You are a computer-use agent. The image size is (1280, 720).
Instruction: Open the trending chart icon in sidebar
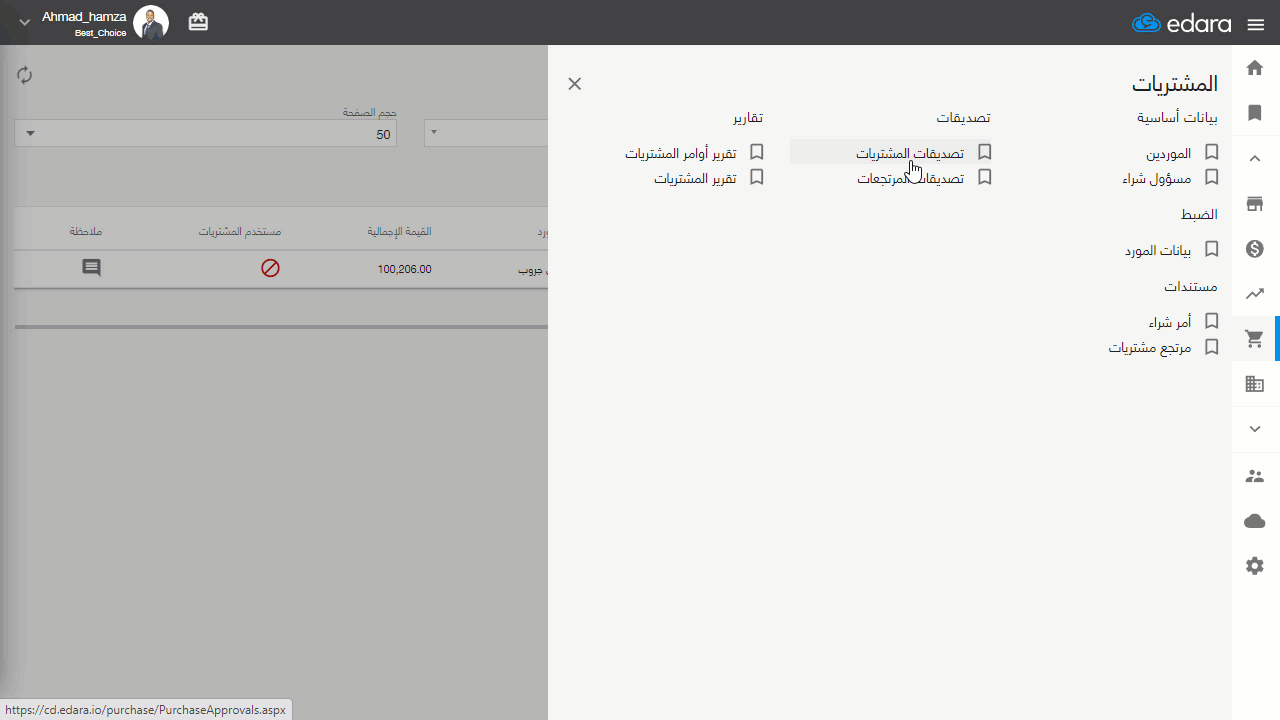[1255, 294]
